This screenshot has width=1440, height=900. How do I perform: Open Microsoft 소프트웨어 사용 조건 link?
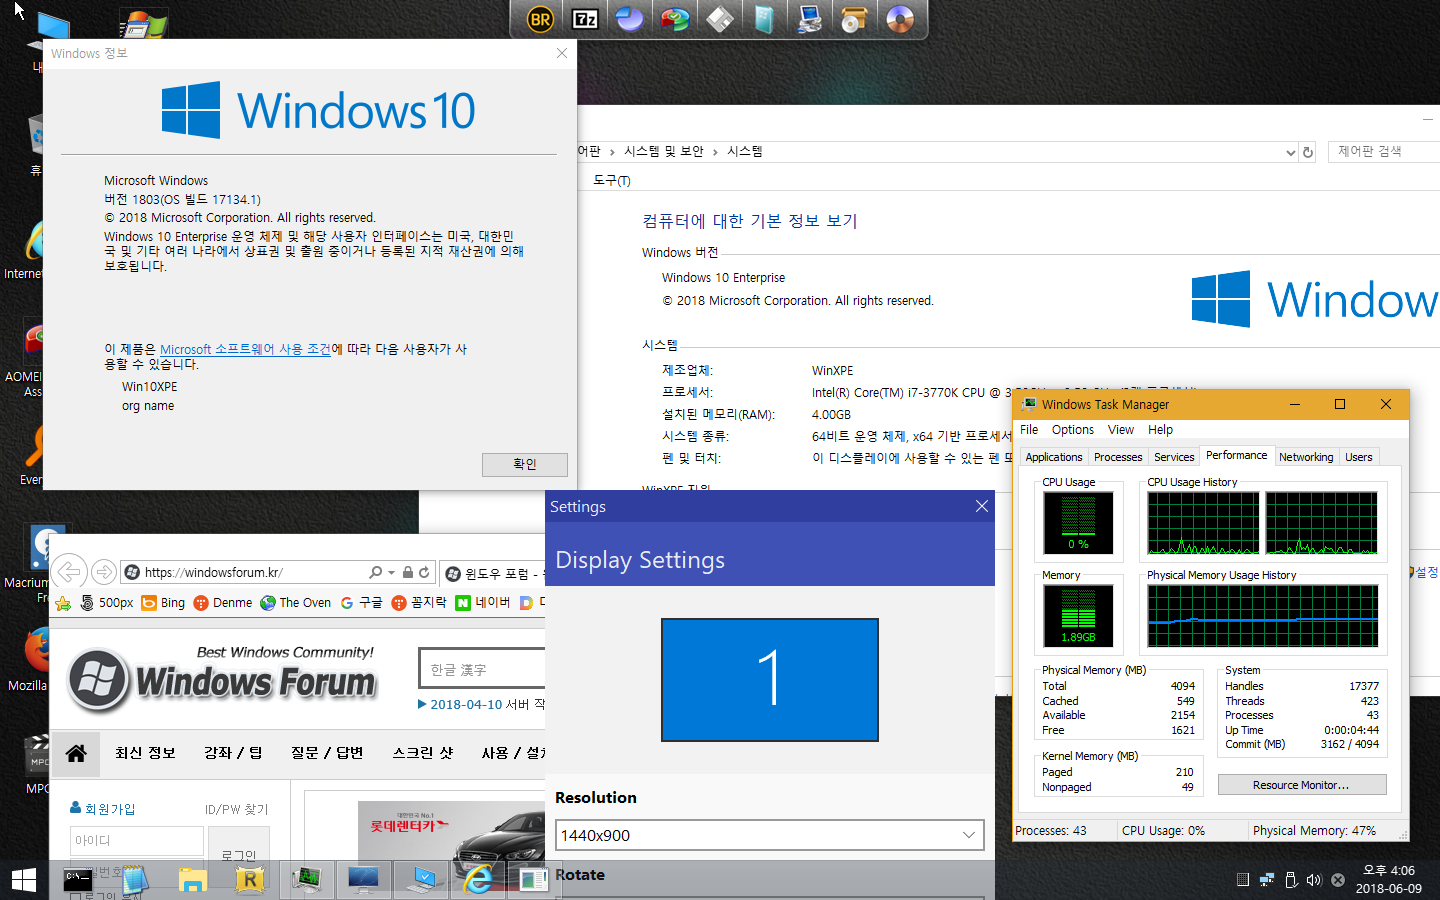[x=245, y=349]
